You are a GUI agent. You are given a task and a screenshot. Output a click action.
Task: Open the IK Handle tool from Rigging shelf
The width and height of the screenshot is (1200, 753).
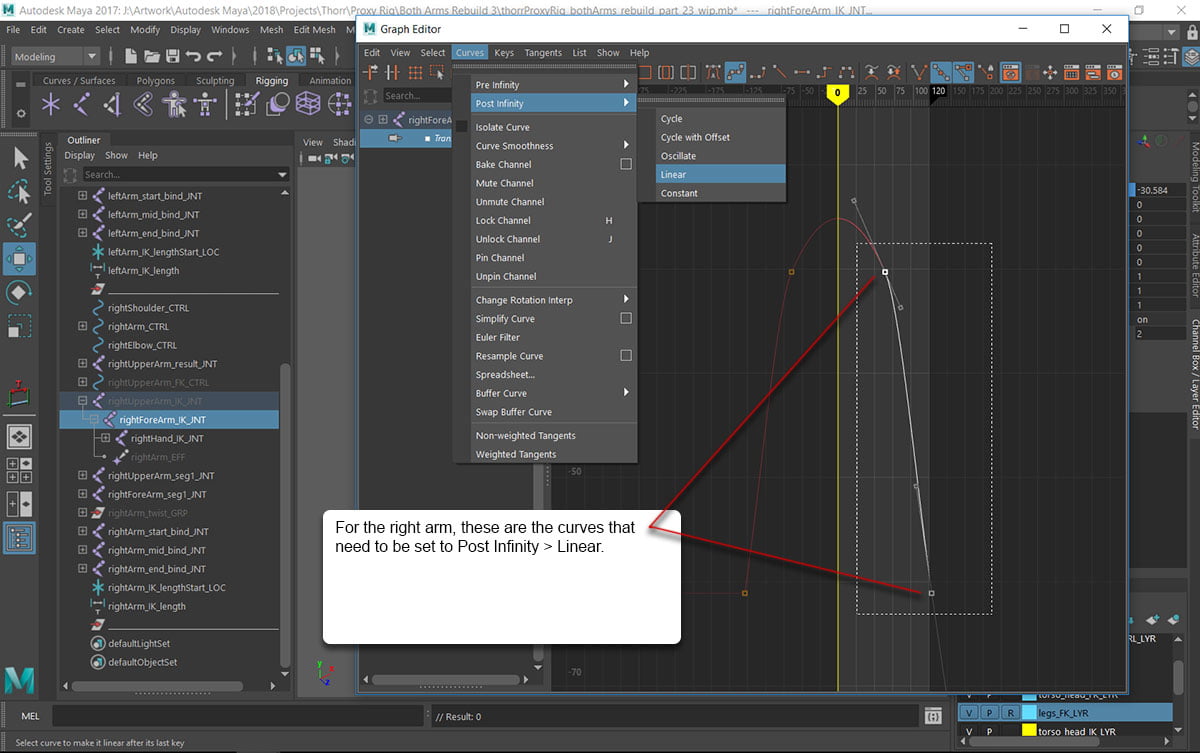point(81,103)
